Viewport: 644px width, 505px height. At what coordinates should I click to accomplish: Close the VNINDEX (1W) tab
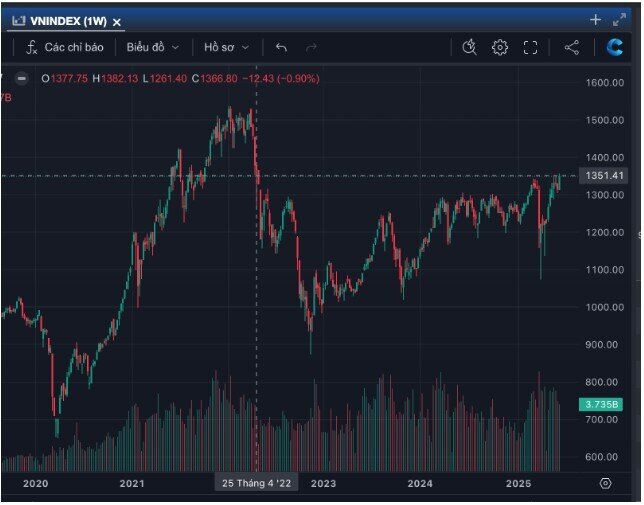click(117, 22)
